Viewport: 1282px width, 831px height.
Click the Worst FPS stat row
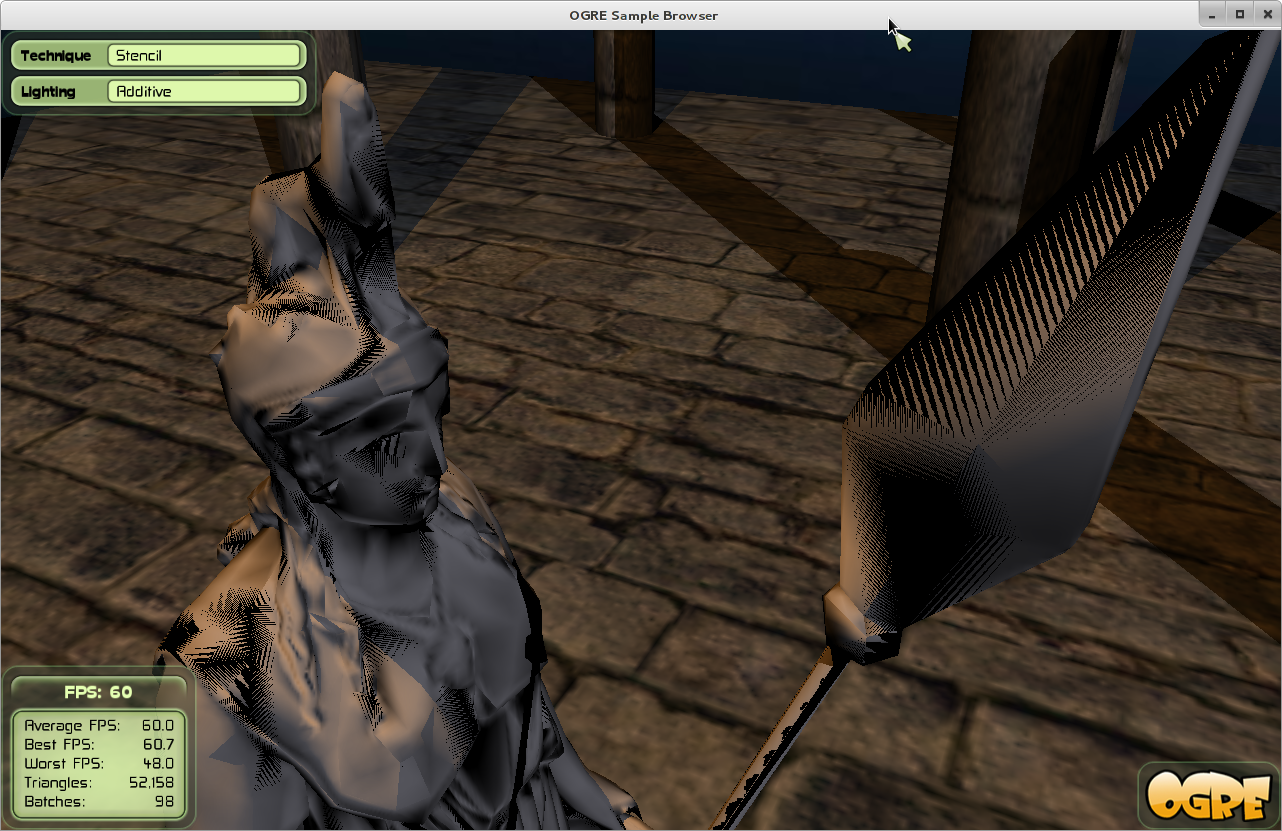(98, 764)
